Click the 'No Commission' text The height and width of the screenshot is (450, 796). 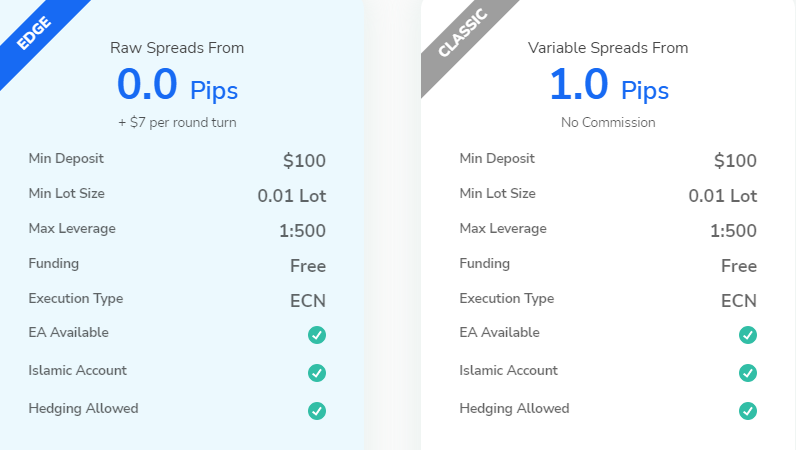(608, 122)
